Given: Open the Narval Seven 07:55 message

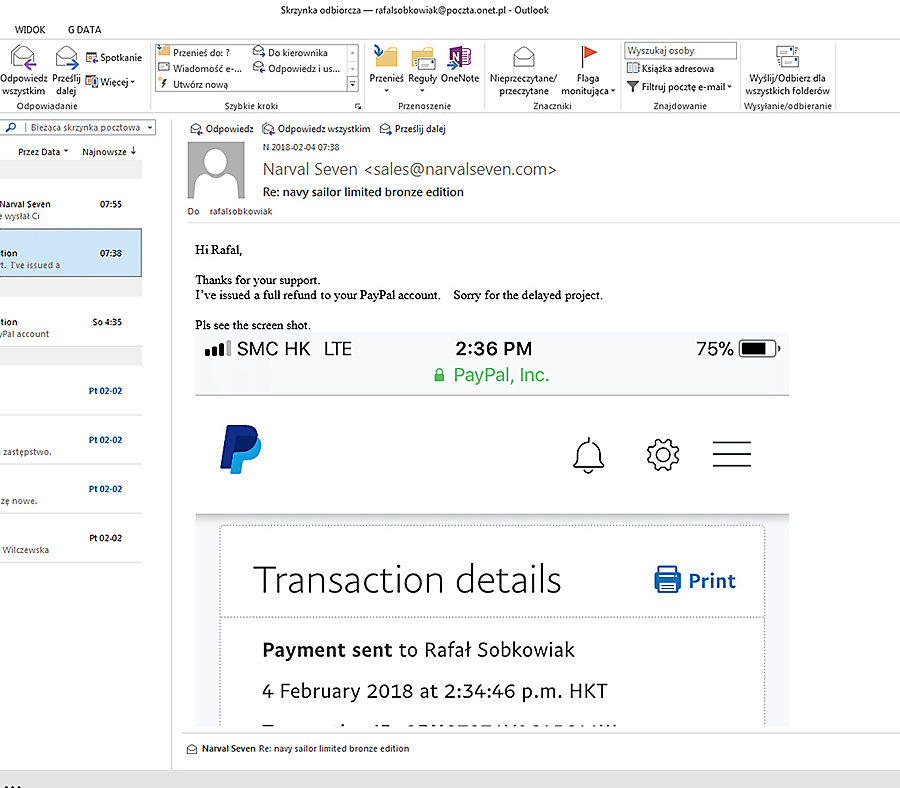Looking at the screenshot, I should [x=71, y=210].
